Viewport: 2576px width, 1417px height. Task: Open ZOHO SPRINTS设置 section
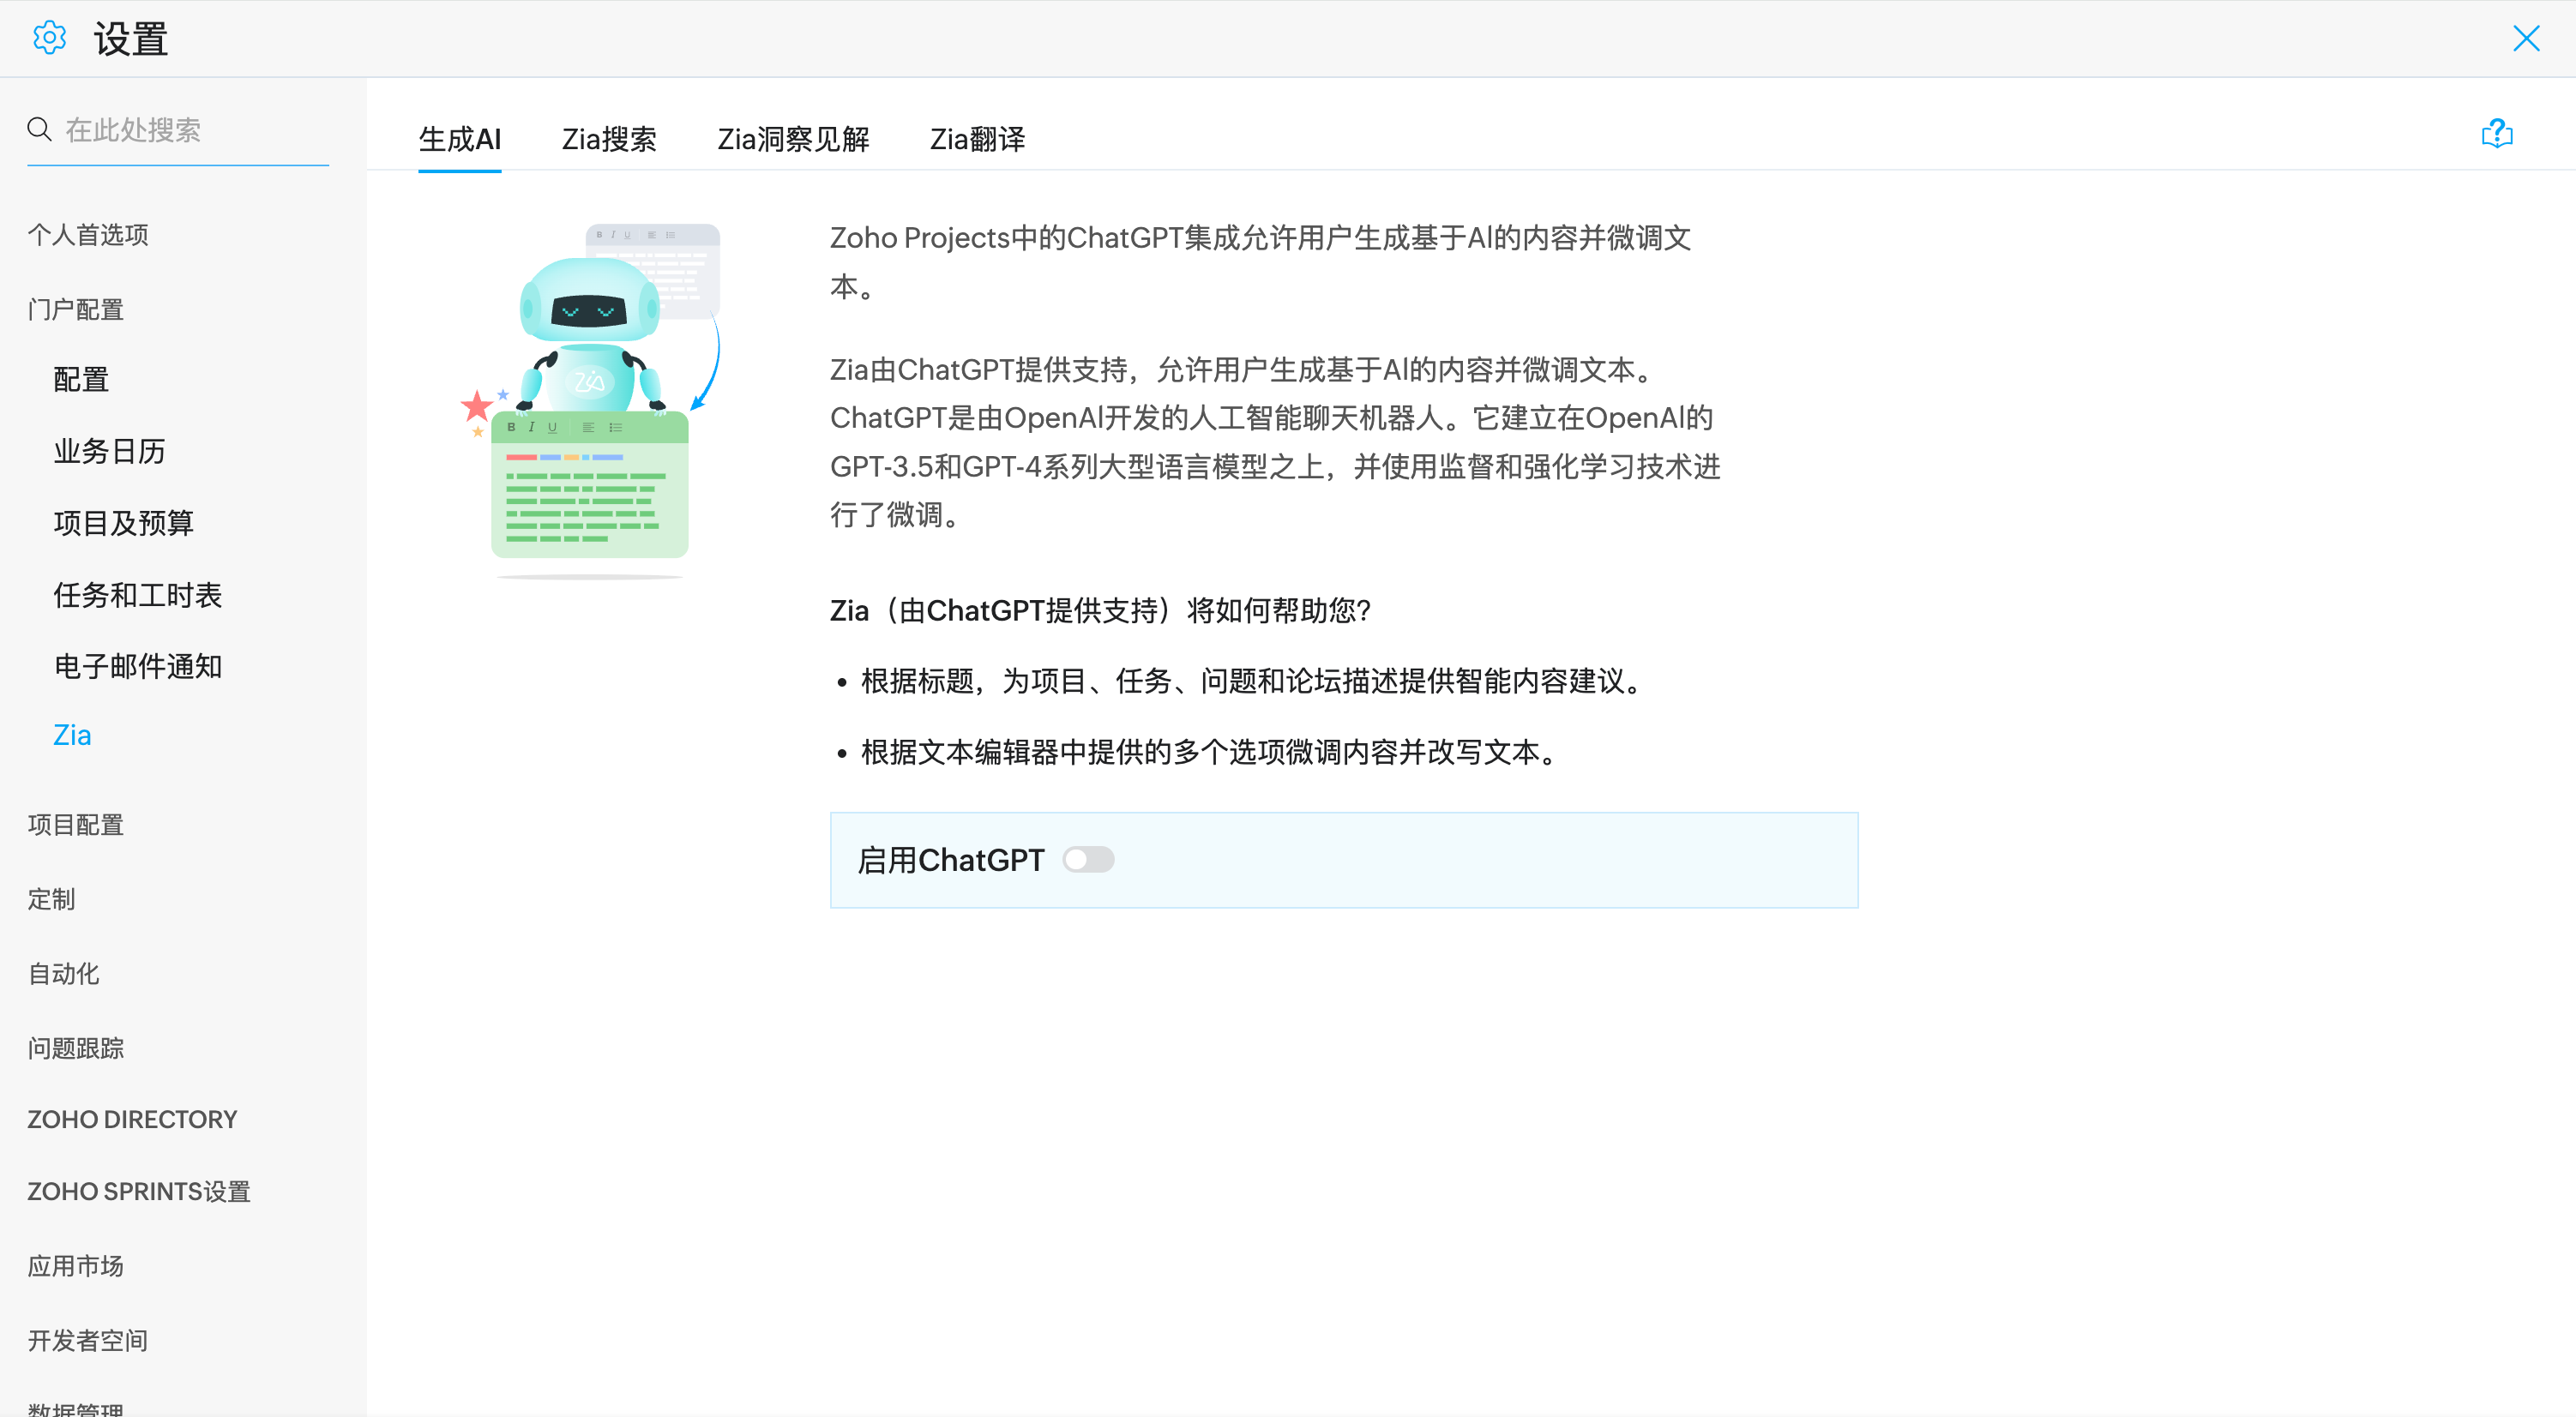coord(139,1192)
